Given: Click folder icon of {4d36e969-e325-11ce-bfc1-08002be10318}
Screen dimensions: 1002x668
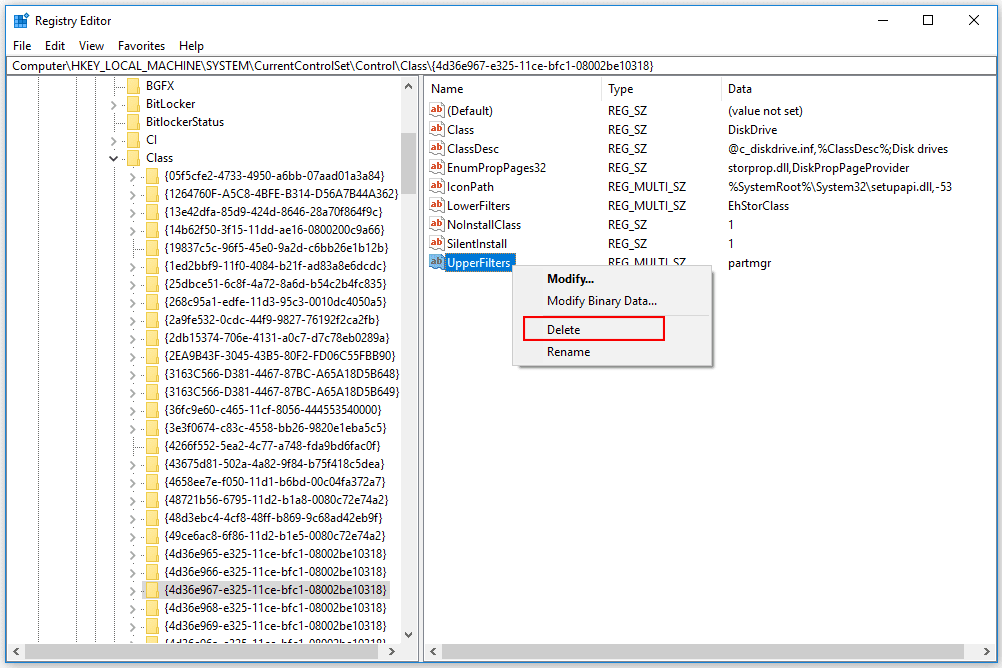Looking at the screenshot, I should coord(152,626).
